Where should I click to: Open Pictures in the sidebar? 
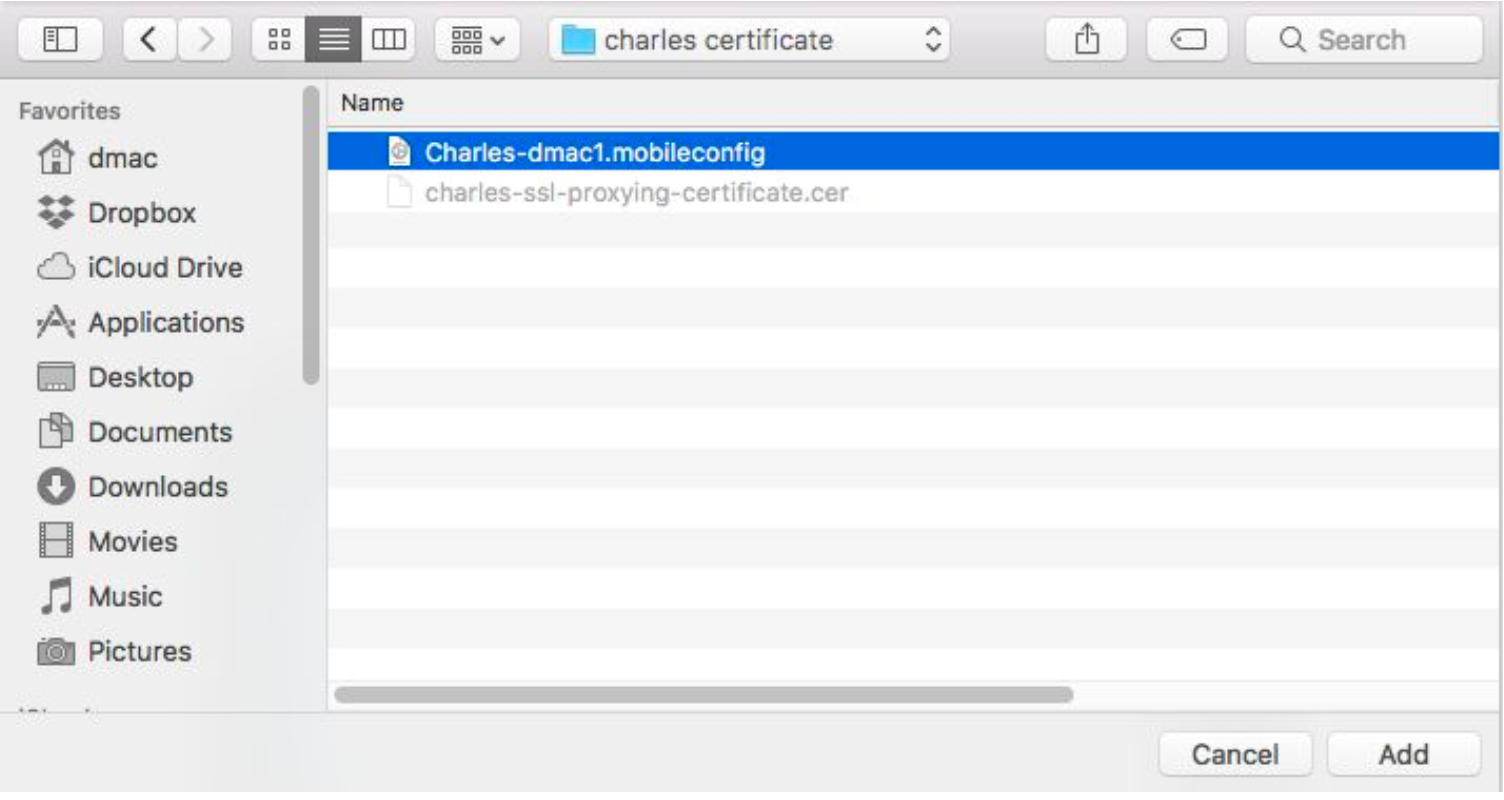(x=114, y=651)
